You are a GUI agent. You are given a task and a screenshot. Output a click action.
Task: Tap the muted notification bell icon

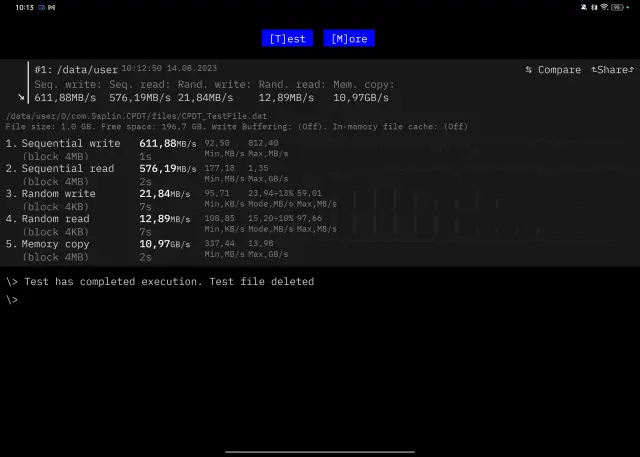[x=583, y=7]
